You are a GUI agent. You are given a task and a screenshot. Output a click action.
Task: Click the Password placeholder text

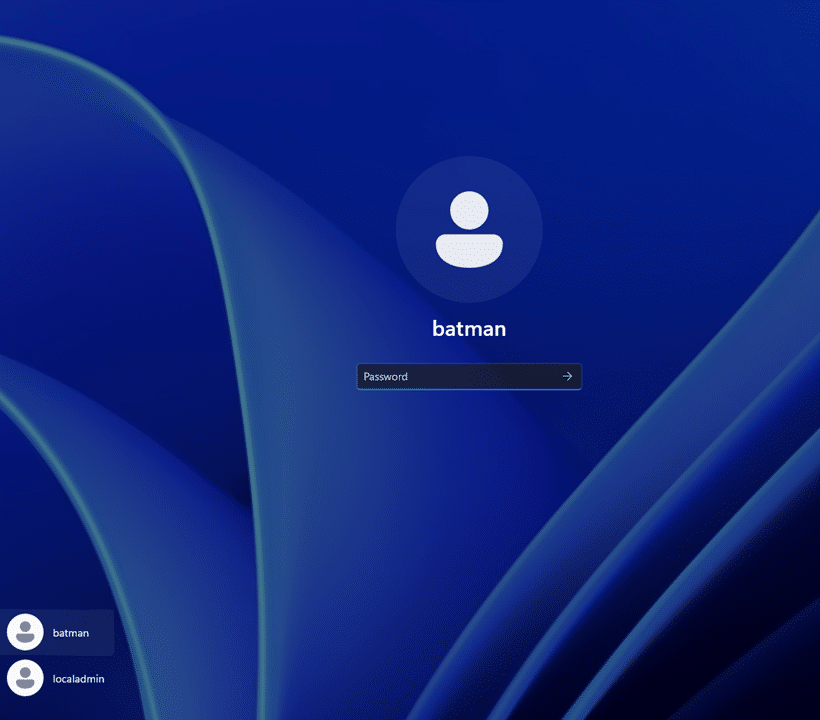386,377
